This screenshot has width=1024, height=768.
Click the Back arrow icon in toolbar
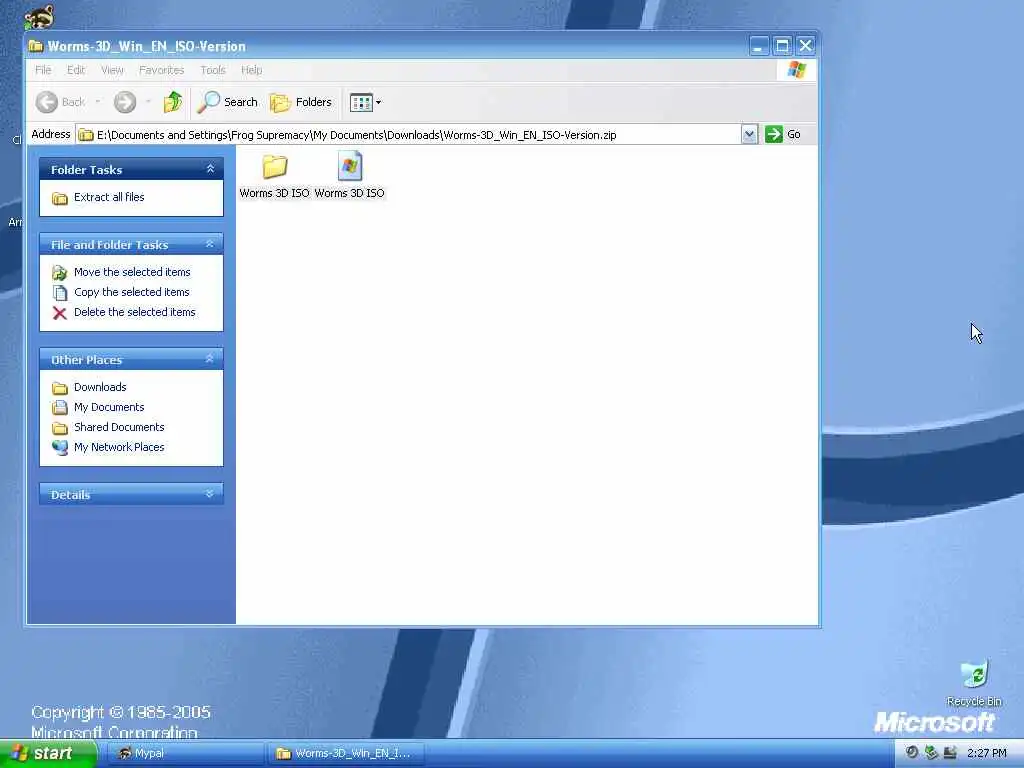click(x=47, y=102)
